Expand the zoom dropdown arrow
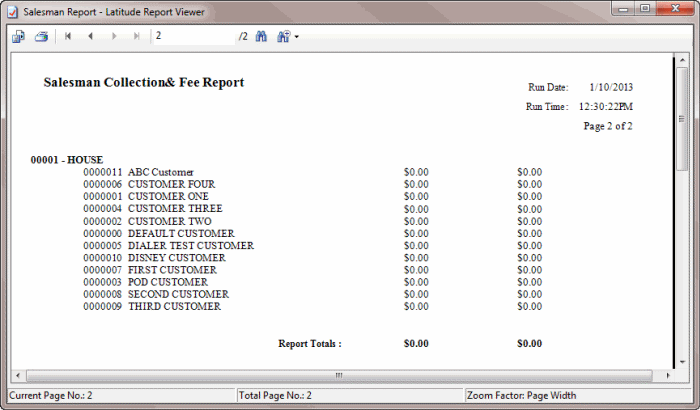Image resolution: width=700 pixels, height=410 pixels. point(296,37)
